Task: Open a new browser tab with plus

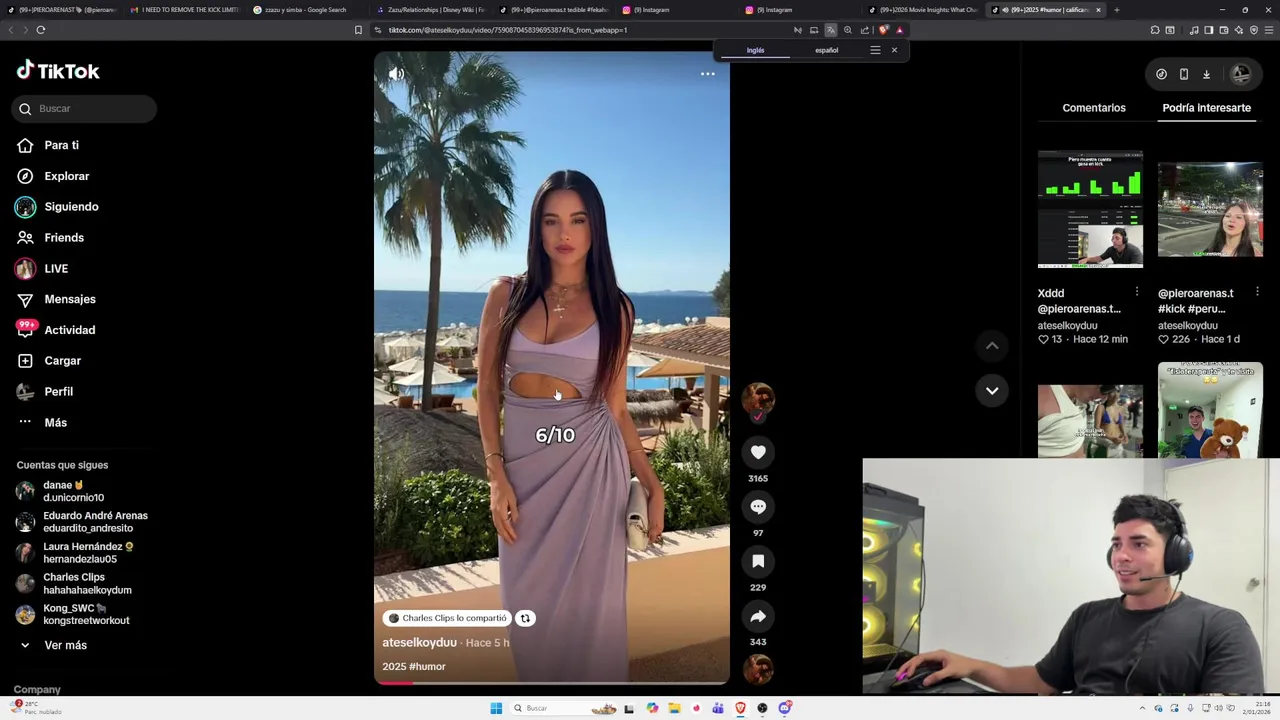Action: click(x=1116, y=10)
